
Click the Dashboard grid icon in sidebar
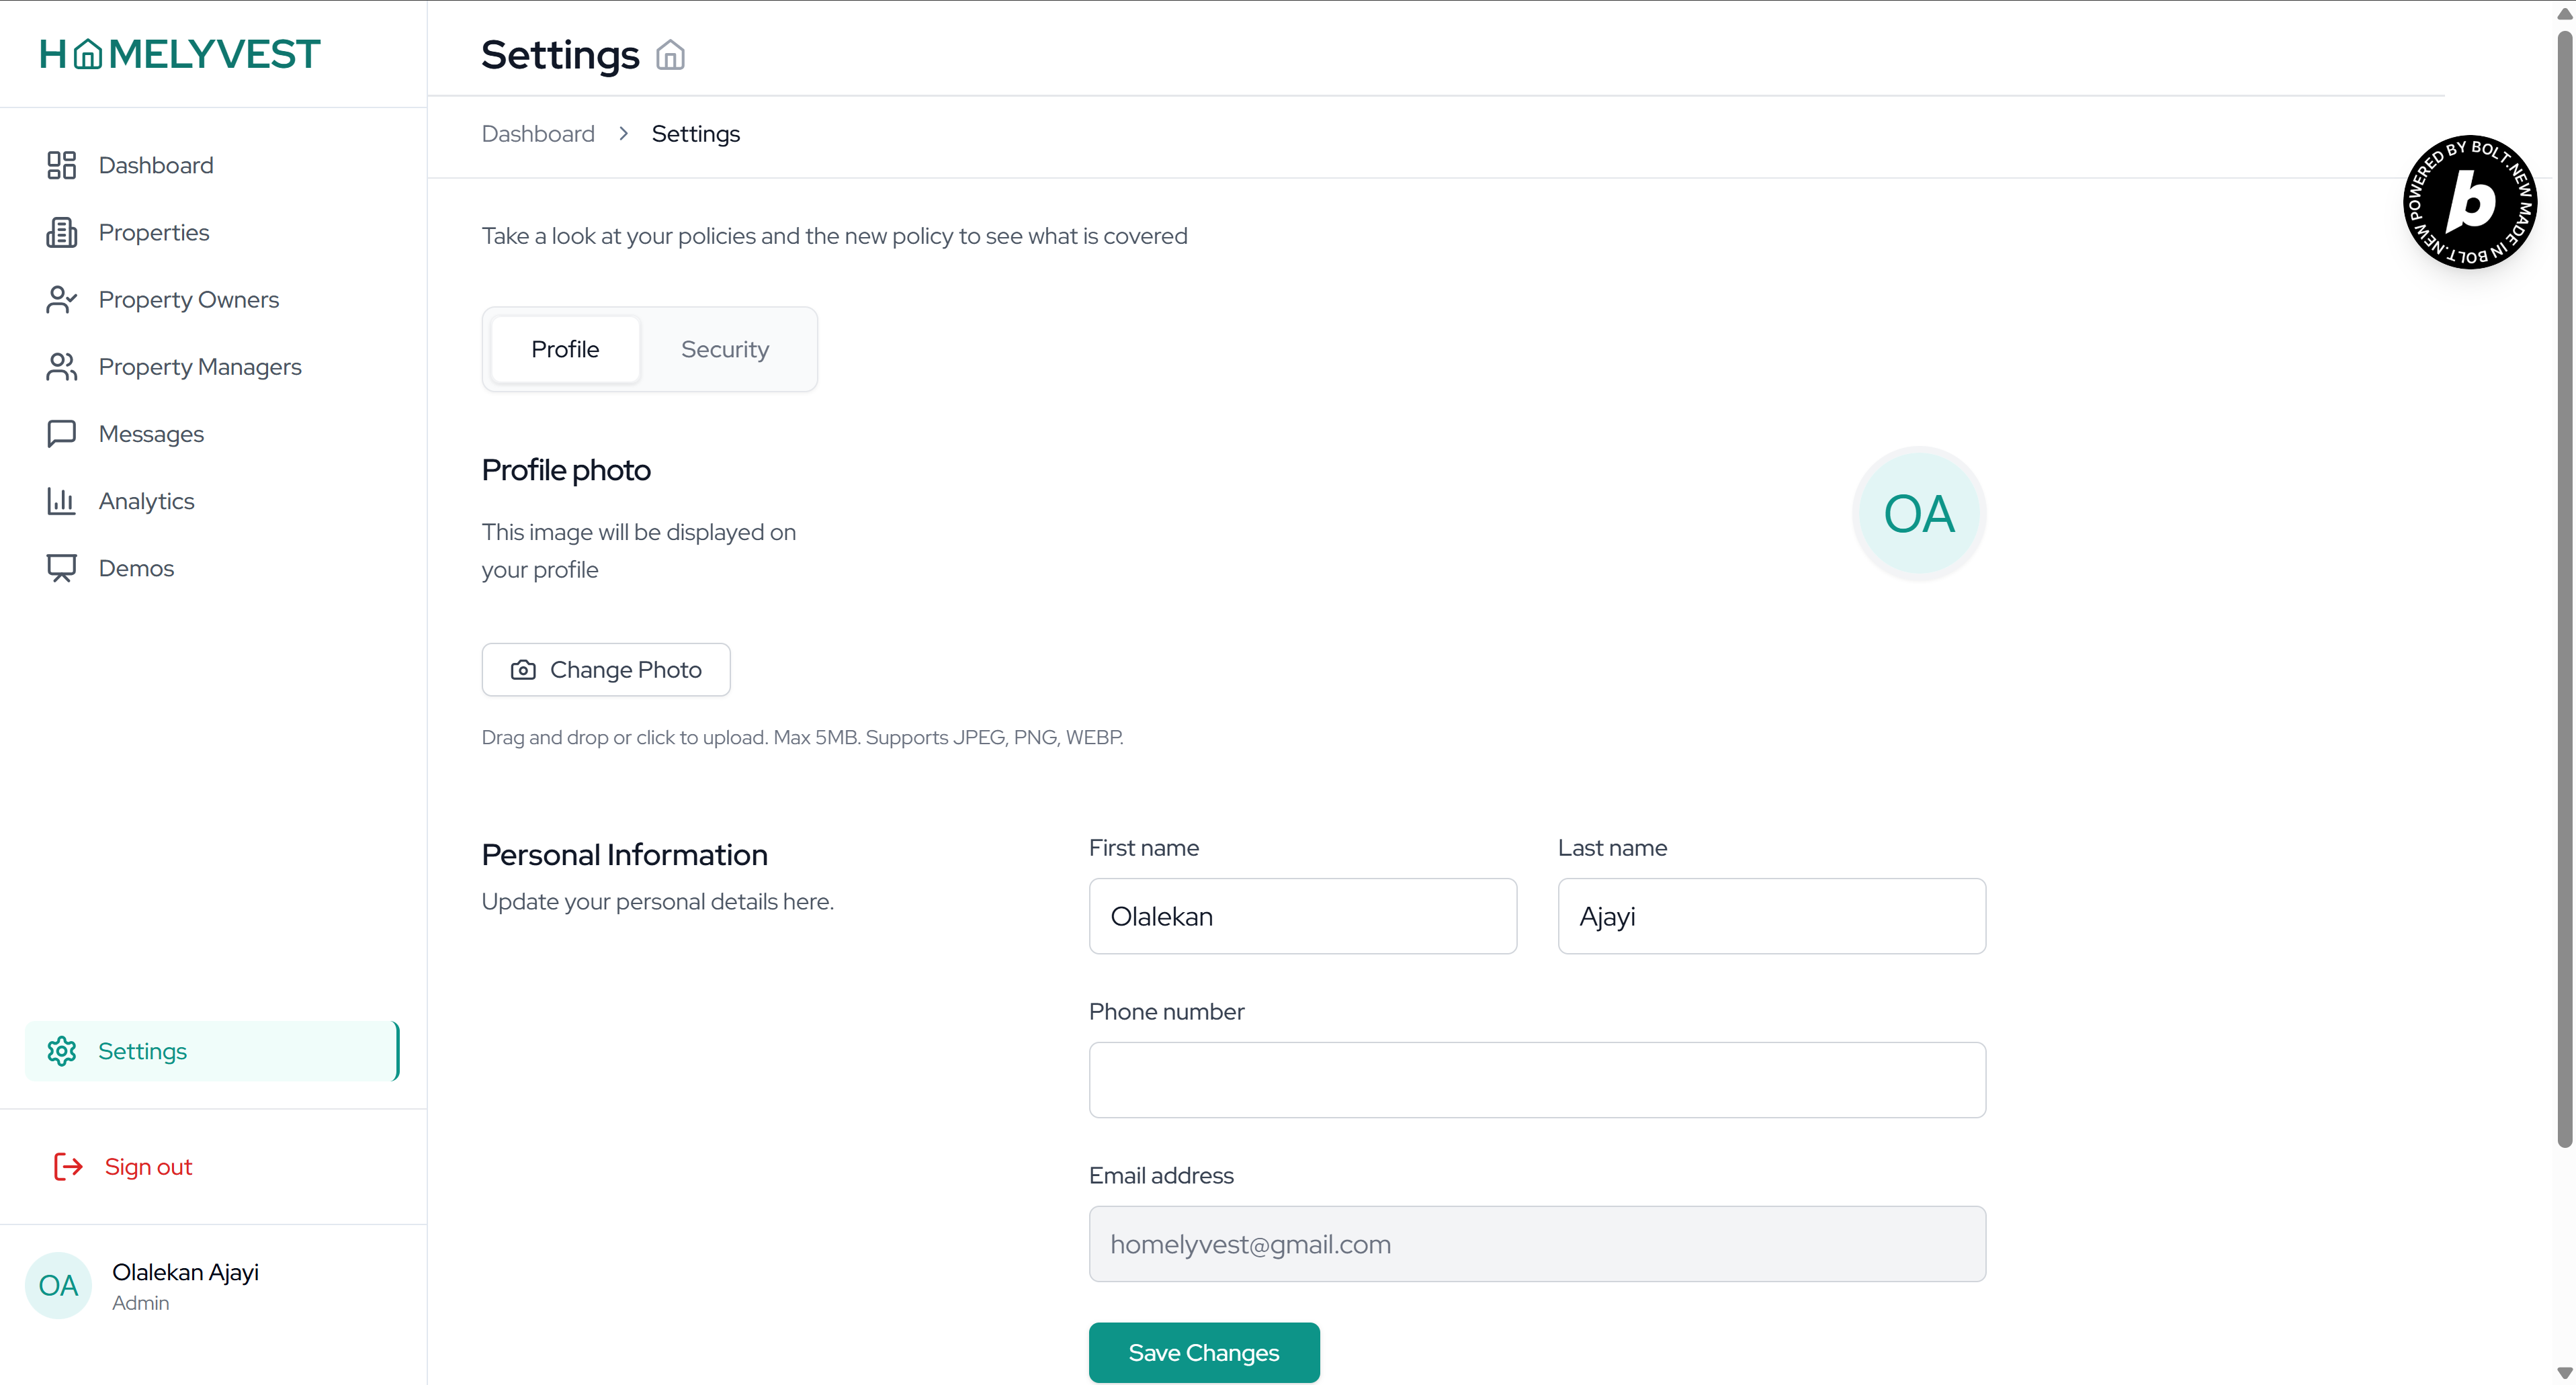coord(61,165)
